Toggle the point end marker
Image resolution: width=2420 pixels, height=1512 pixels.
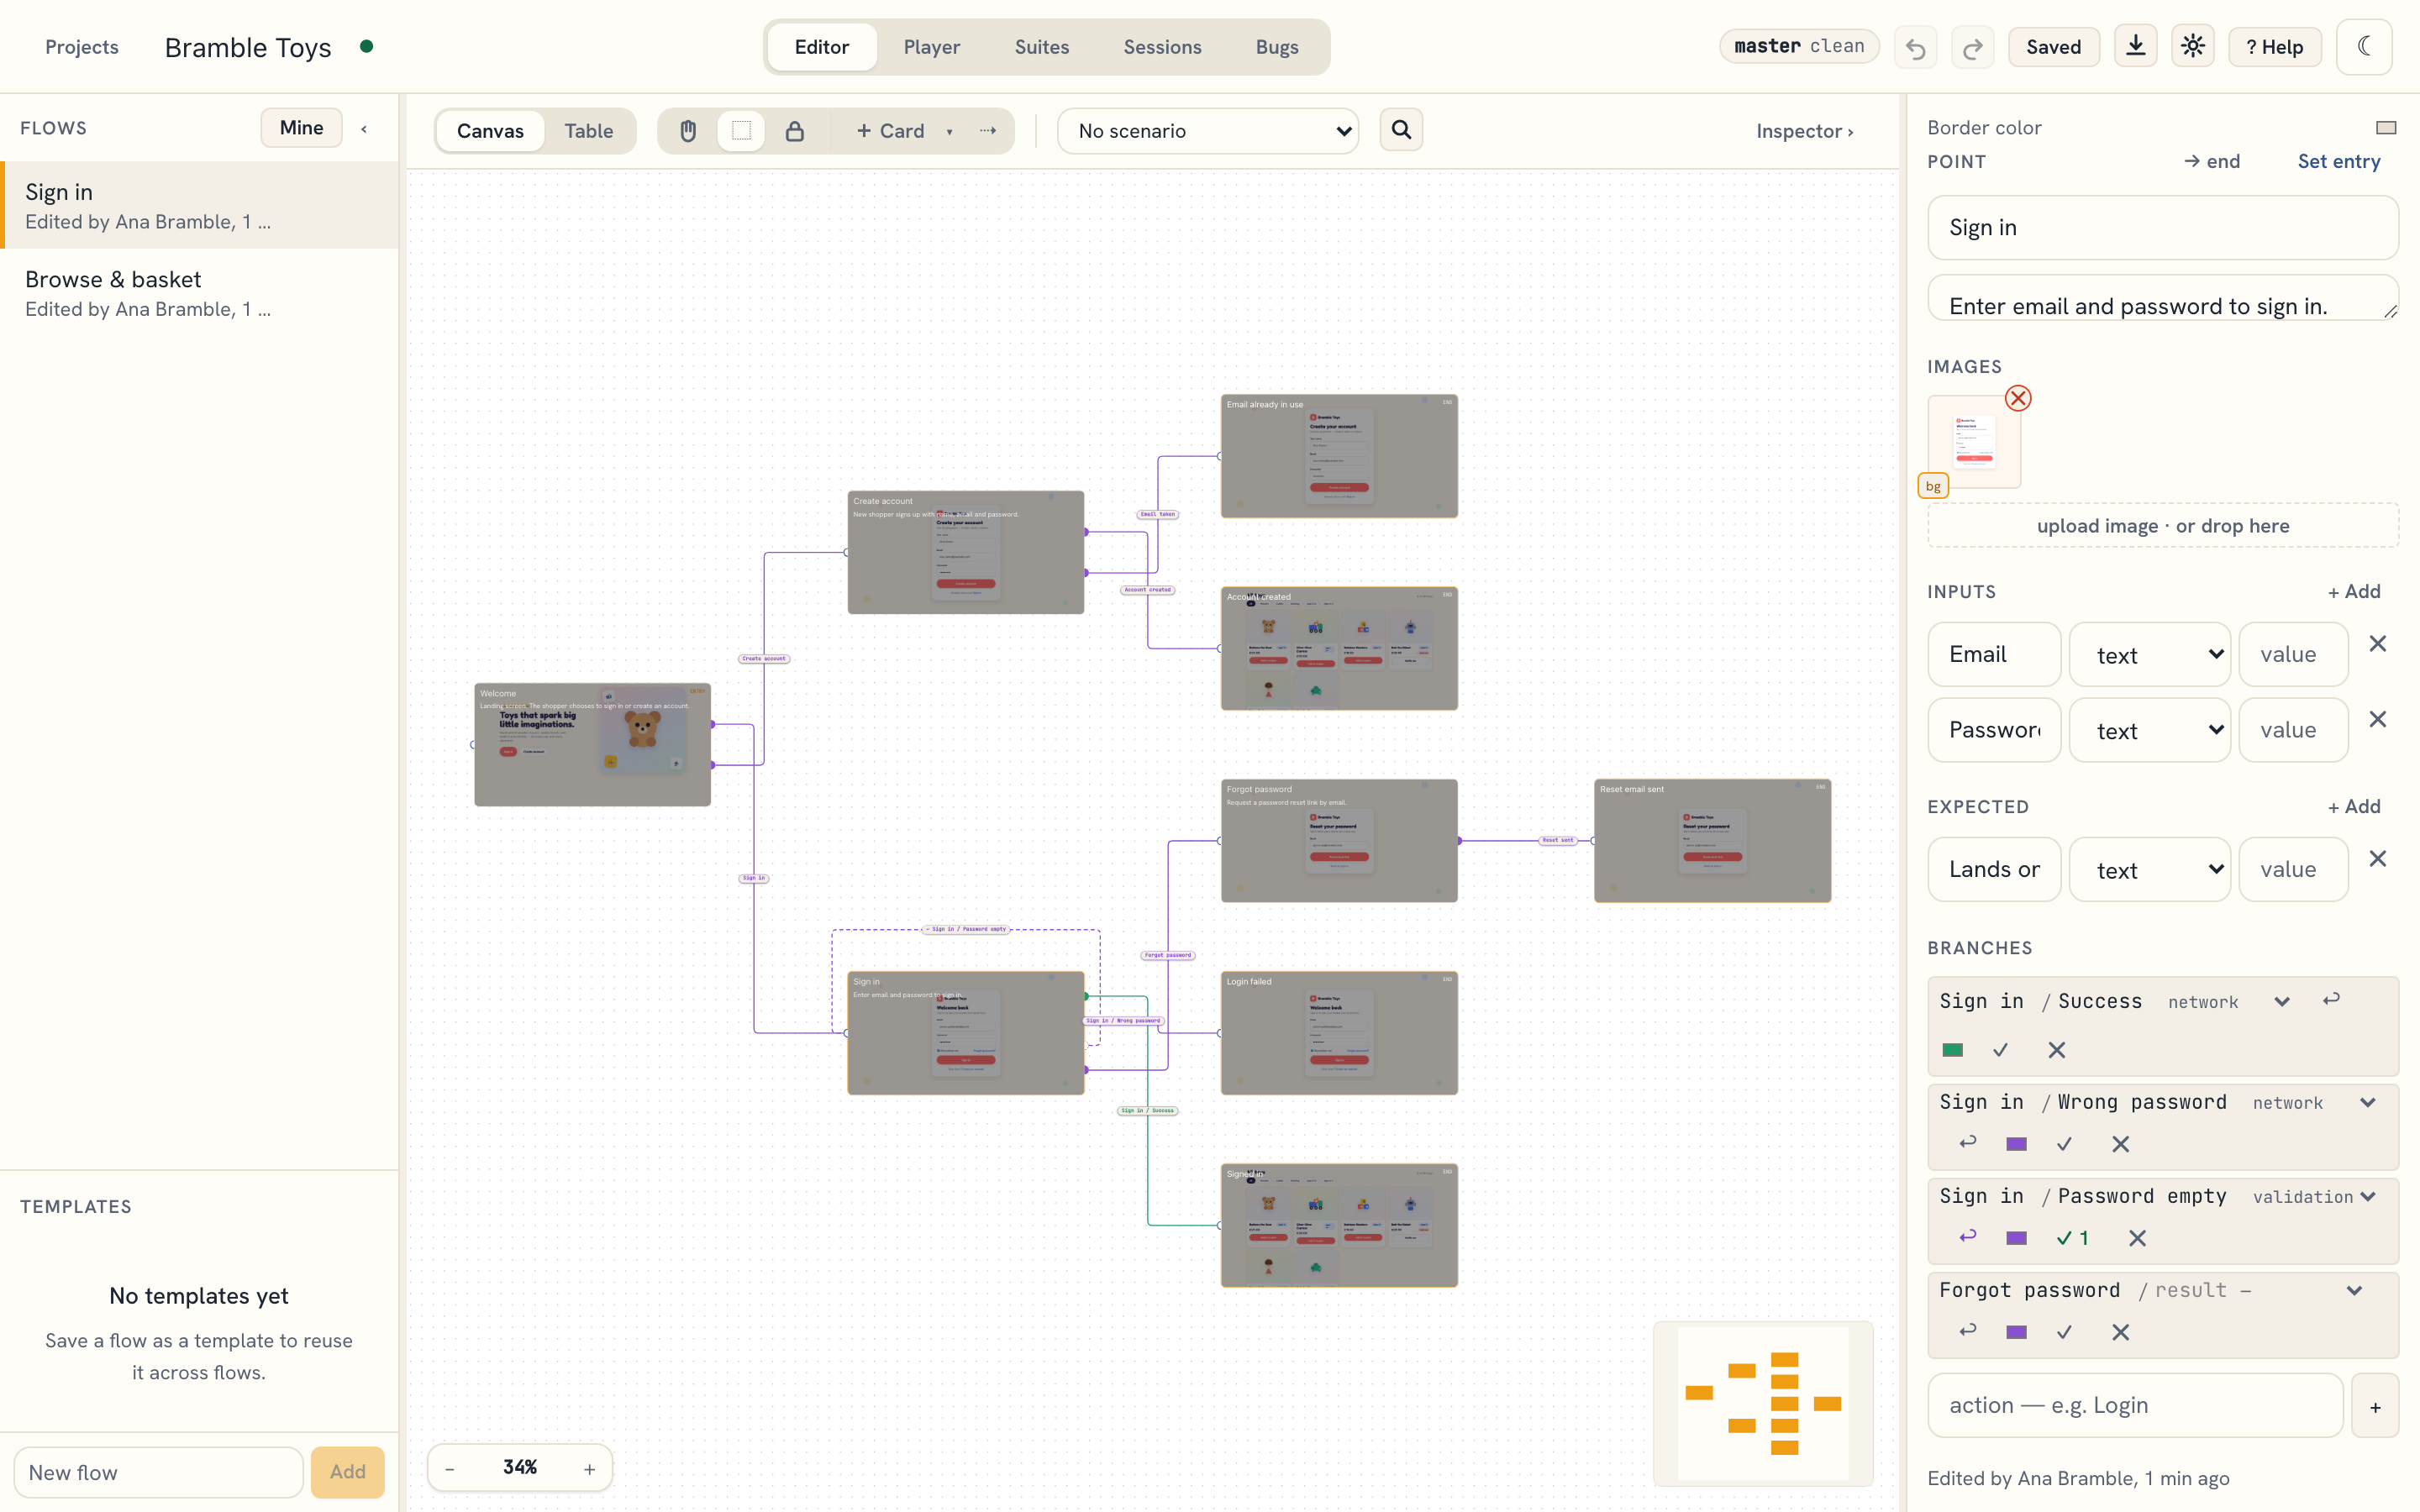2212,161
